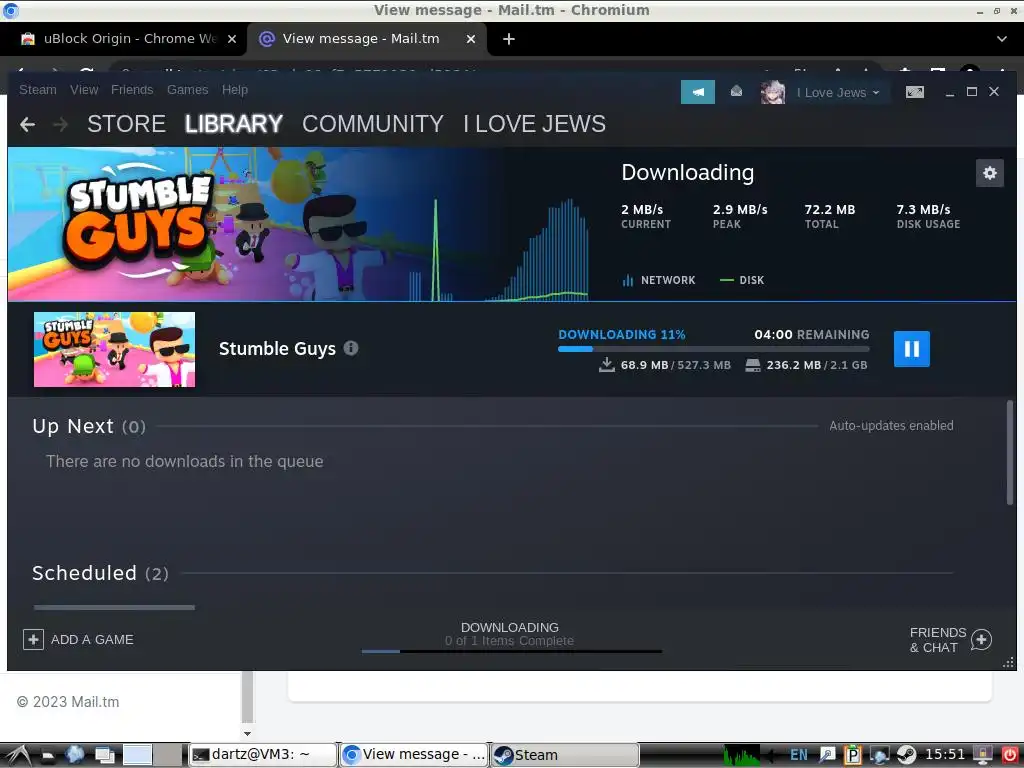Open download settings gear icon
1024x768 pixels.
pos(989,173)
